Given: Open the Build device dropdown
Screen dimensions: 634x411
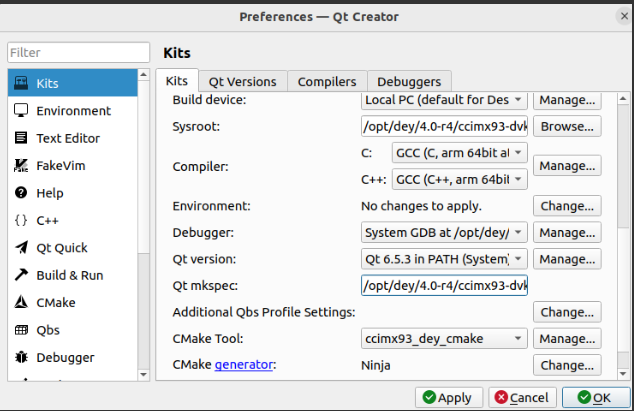Looking at the screenshot, I should (x=444, y=100).
